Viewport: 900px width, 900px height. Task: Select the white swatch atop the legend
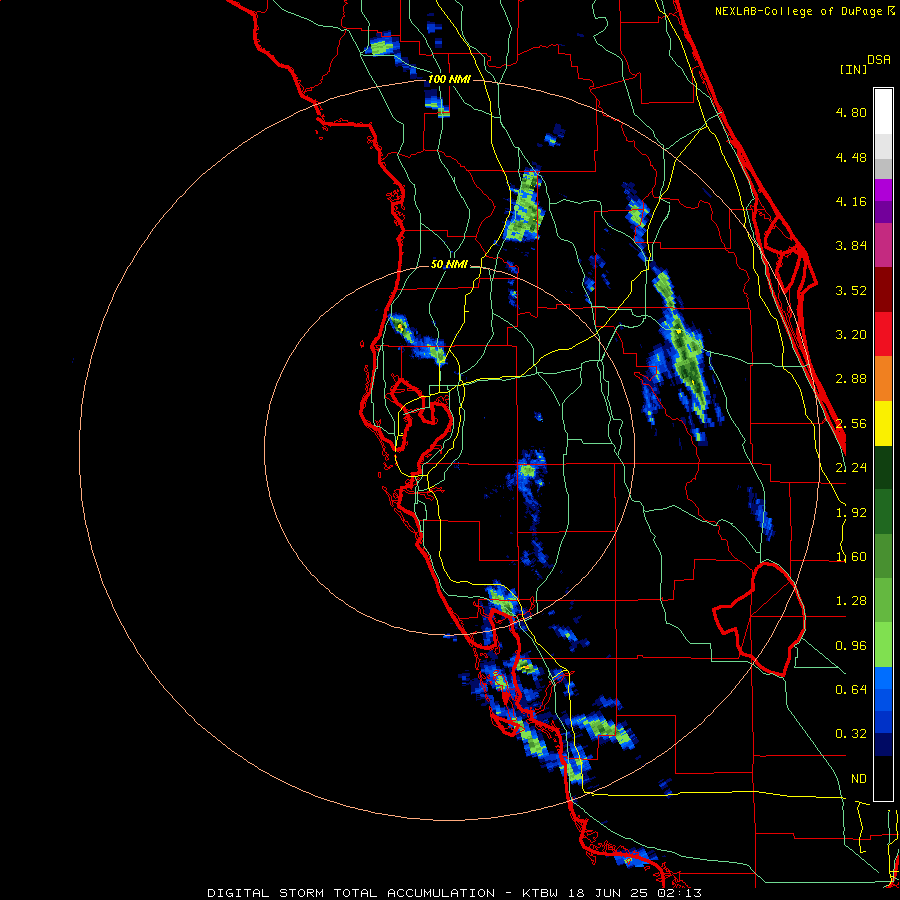click(883, 112)
